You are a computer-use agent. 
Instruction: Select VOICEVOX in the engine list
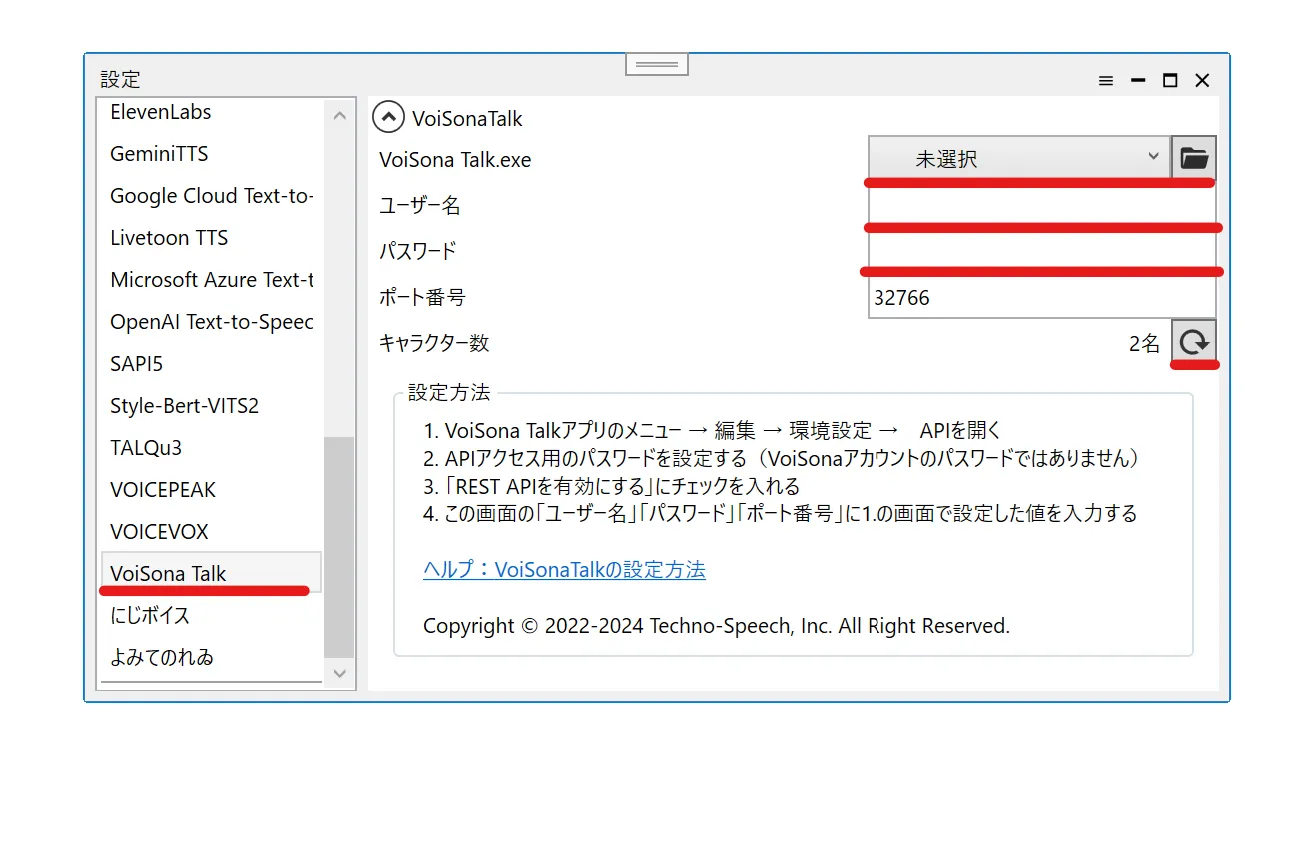pos(212,532)
